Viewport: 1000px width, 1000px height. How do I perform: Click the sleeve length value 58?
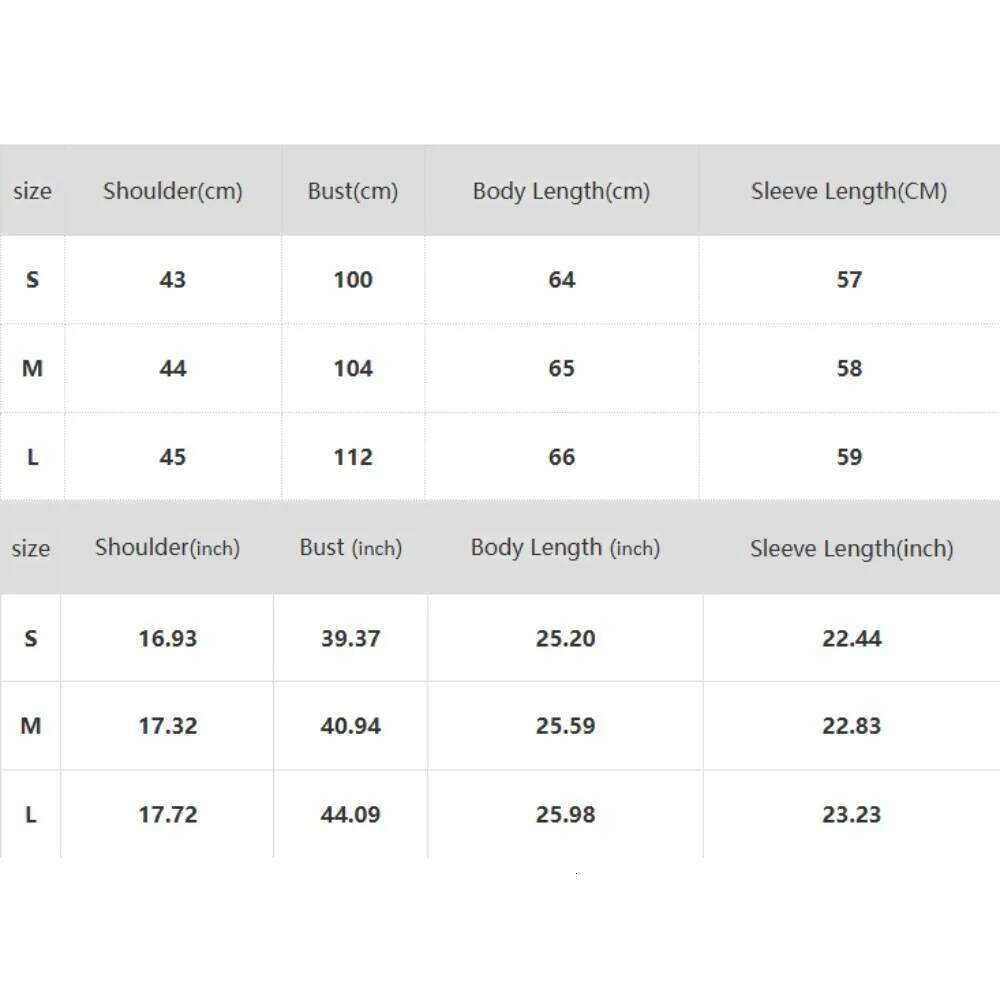[x=848, y=369]
